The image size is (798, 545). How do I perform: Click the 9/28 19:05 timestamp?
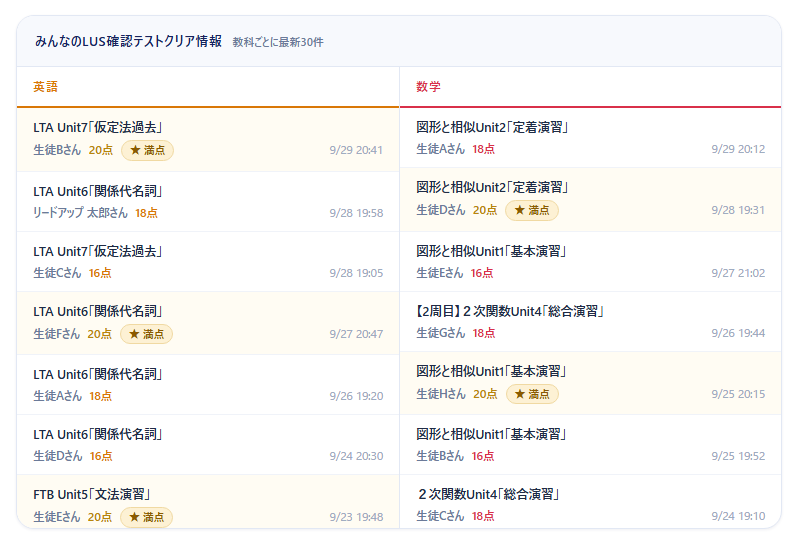(356, 273)
